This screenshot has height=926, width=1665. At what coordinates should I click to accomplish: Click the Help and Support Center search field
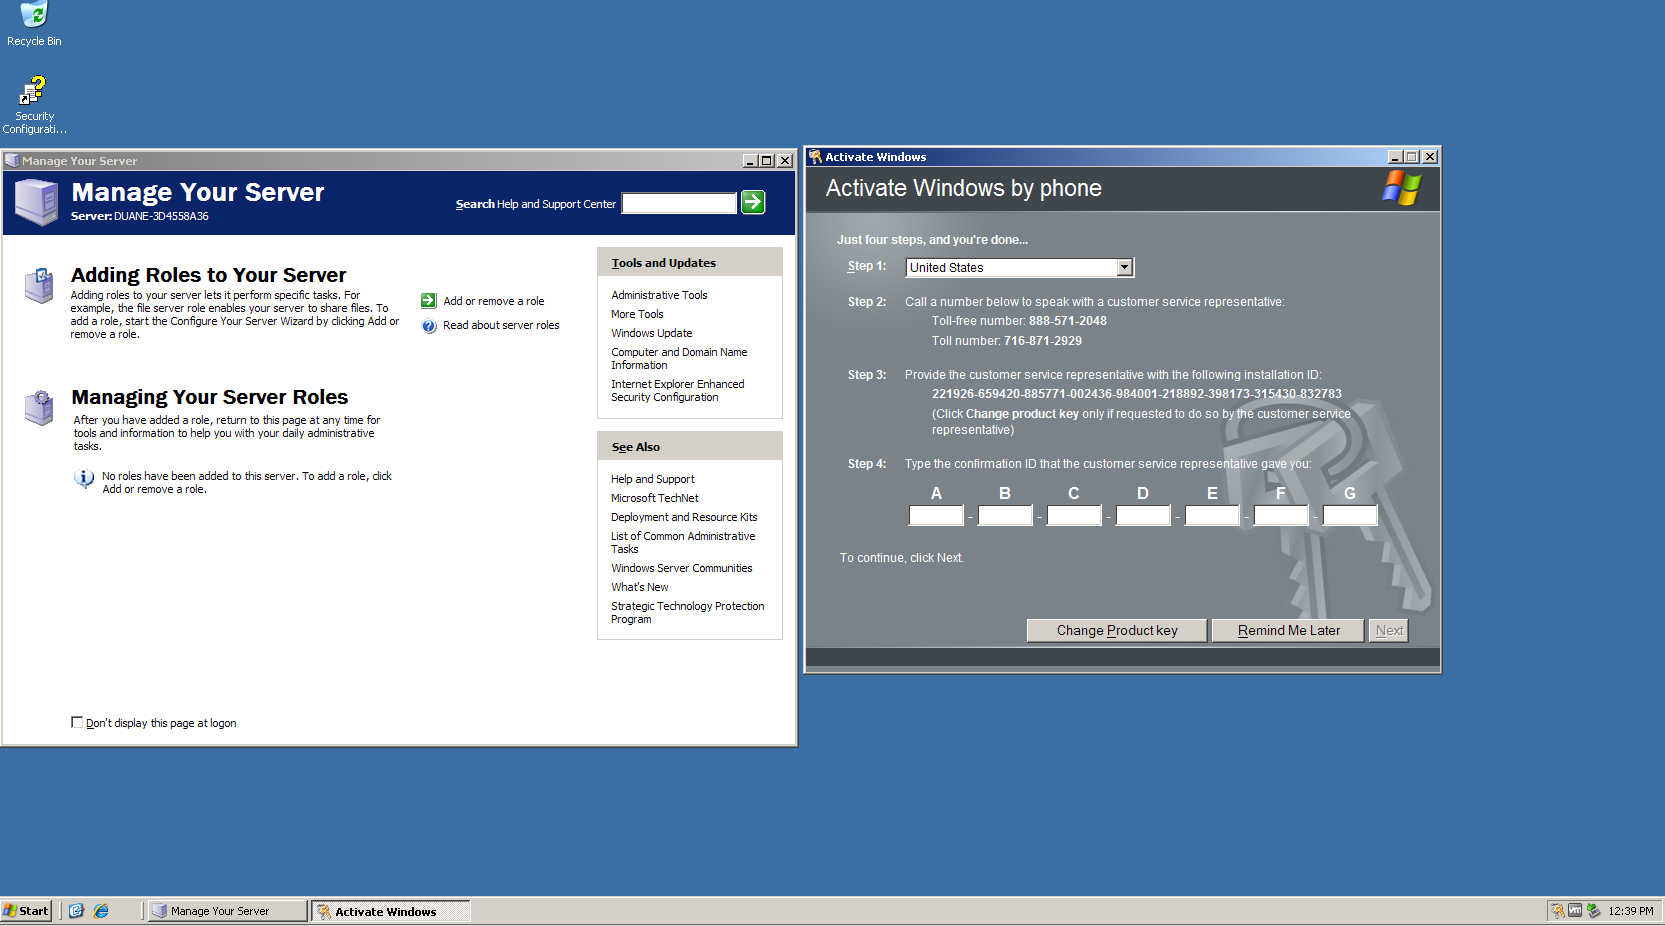click(678, 203)
